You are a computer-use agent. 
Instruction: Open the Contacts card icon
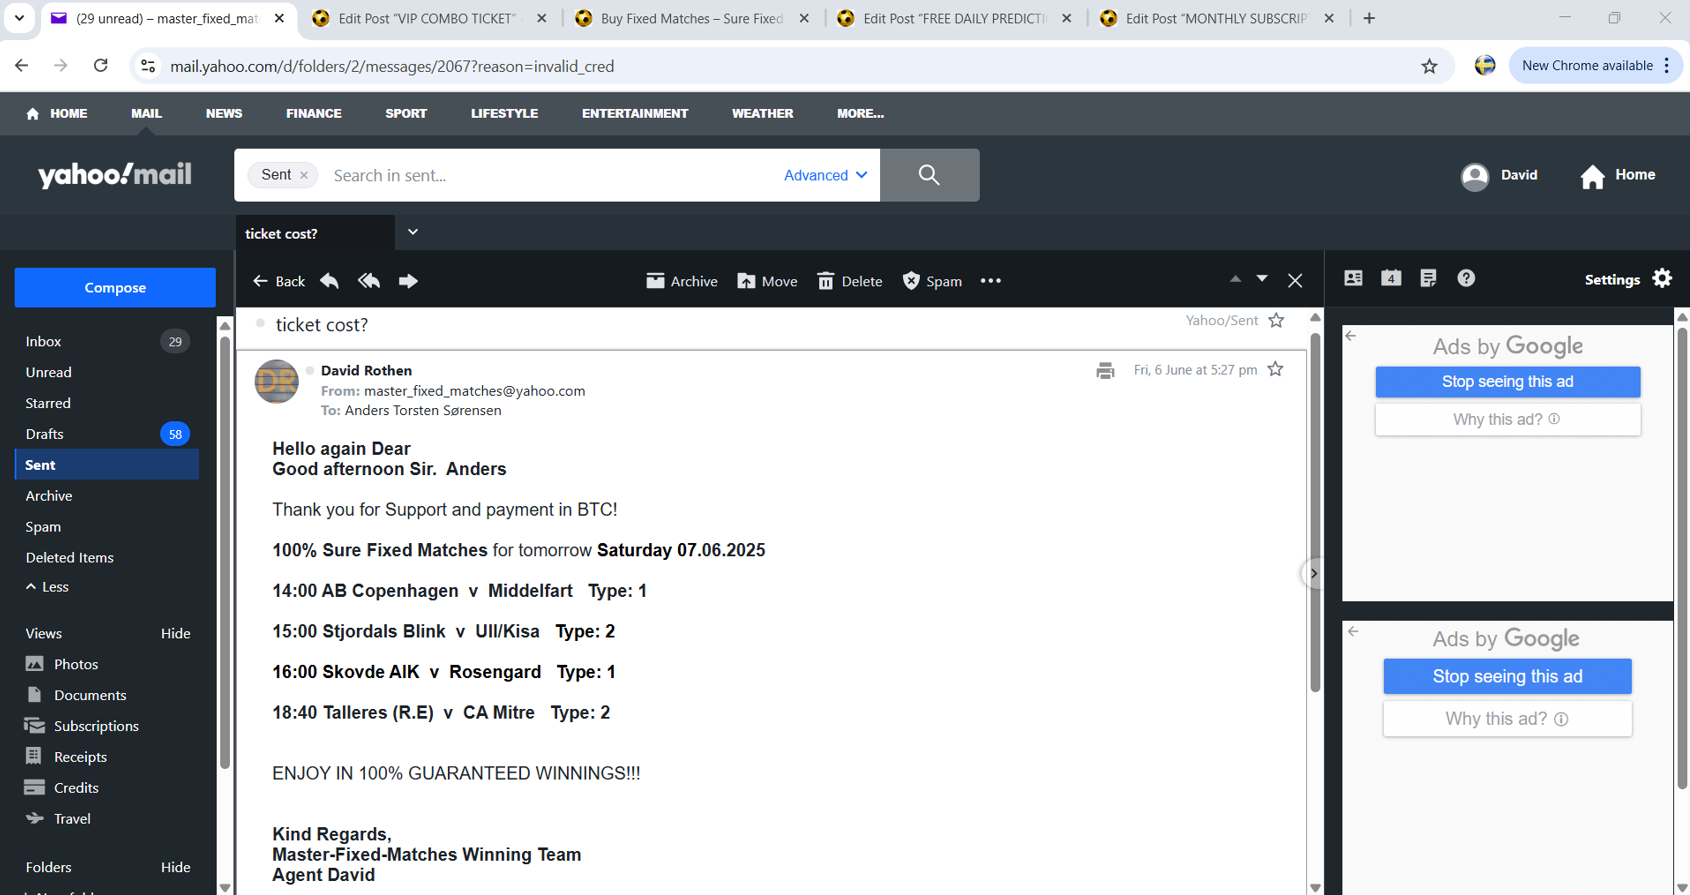click(1353, 278)
